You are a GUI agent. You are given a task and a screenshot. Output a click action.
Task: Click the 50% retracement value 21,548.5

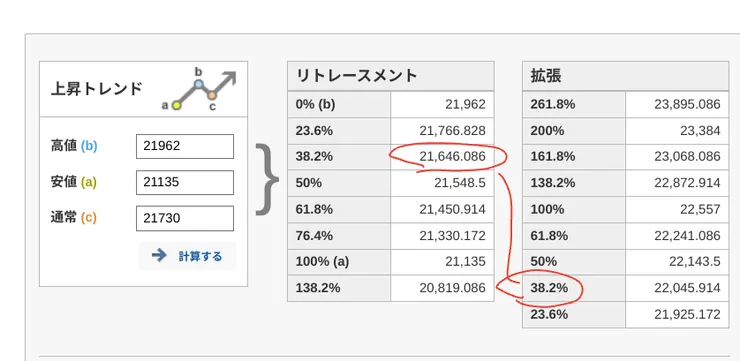(460, 183)
